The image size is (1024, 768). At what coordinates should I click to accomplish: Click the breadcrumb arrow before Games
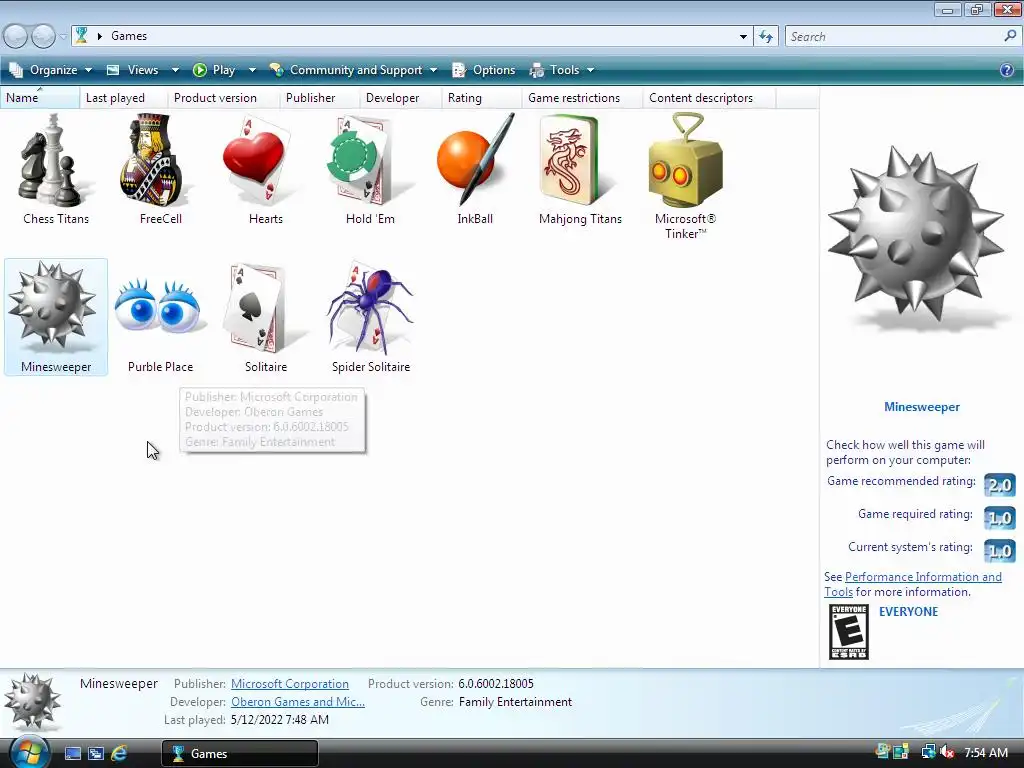point(100,36)
